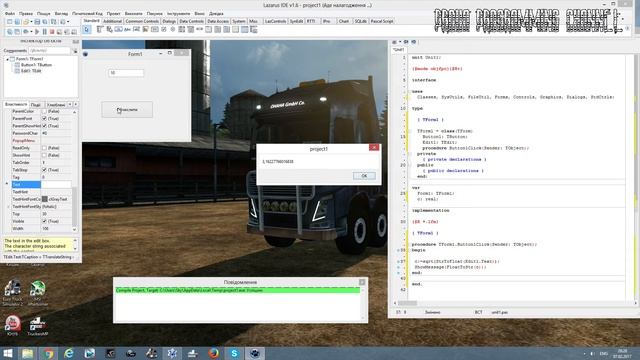Click the Open folder toolbar icon
Image resolution: width=640 pixels, height=360 pixels.
tap(26, 22)
